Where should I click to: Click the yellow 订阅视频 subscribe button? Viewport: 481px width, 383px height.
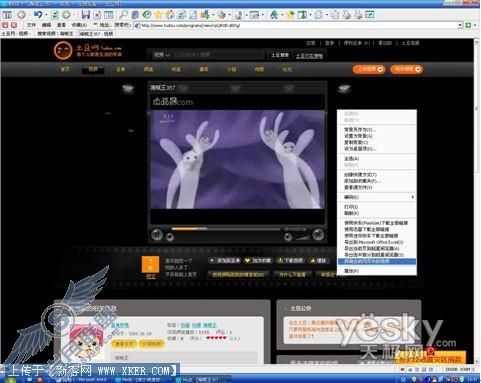(x=151, y=344)
